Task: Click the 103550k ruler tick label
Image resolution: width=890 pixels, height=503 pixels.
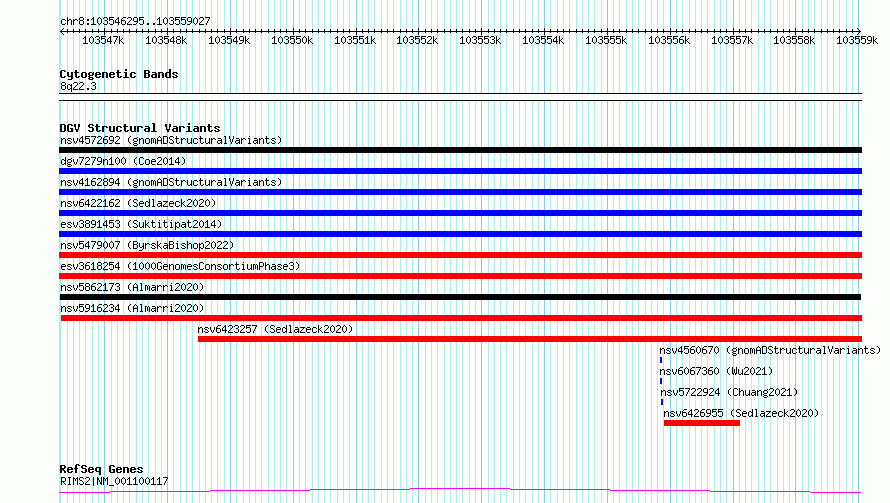Action: pyautogui.click(x=292, y=40)
